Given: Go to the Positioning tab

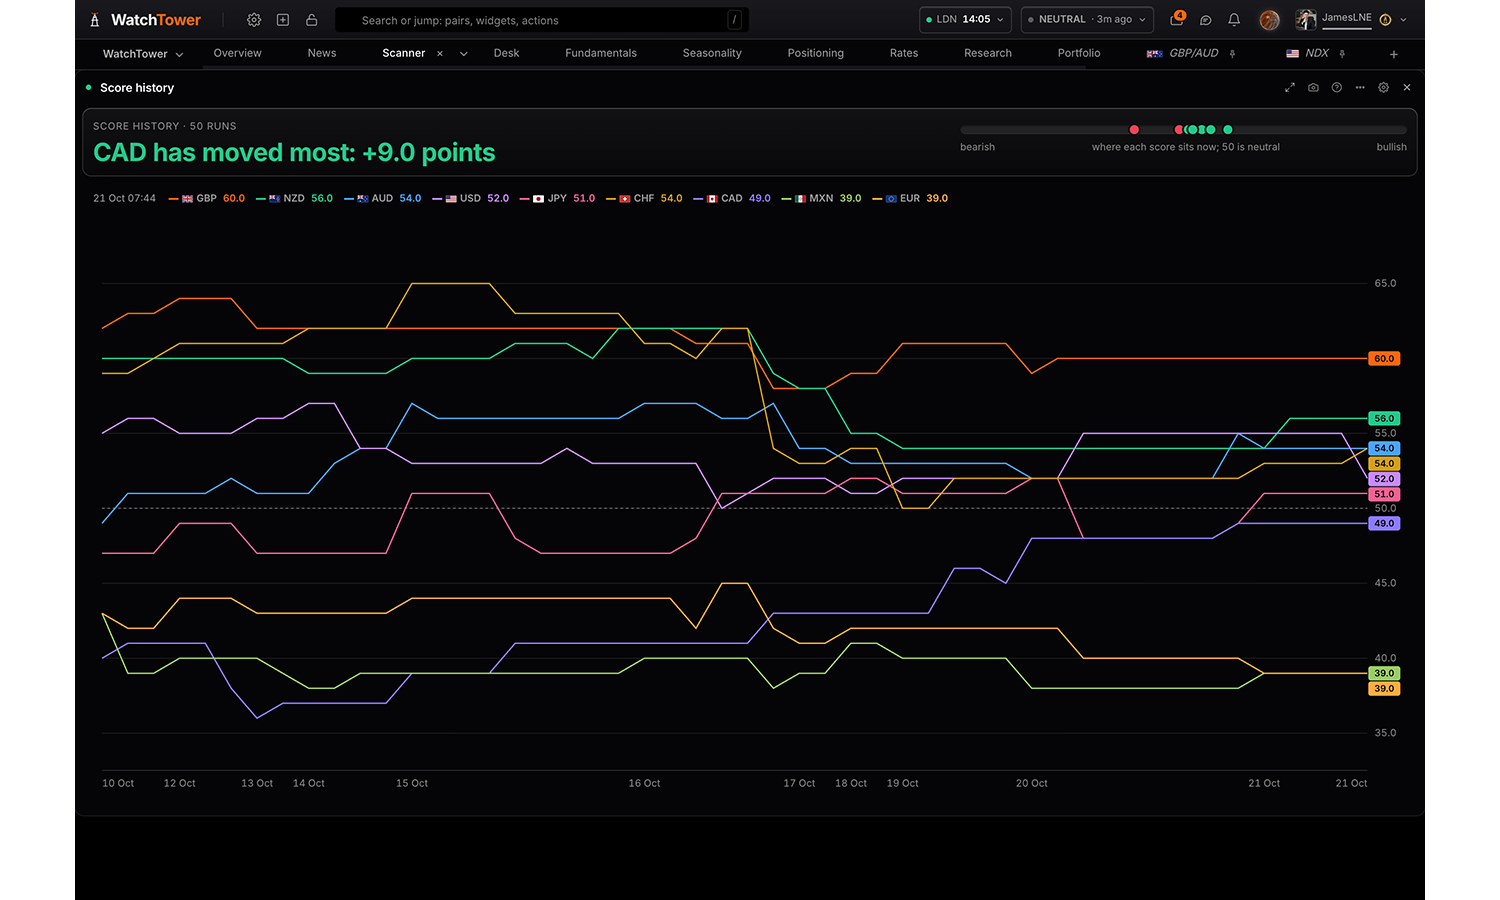Looking at the screenshot, I should (x=816, y=54).
